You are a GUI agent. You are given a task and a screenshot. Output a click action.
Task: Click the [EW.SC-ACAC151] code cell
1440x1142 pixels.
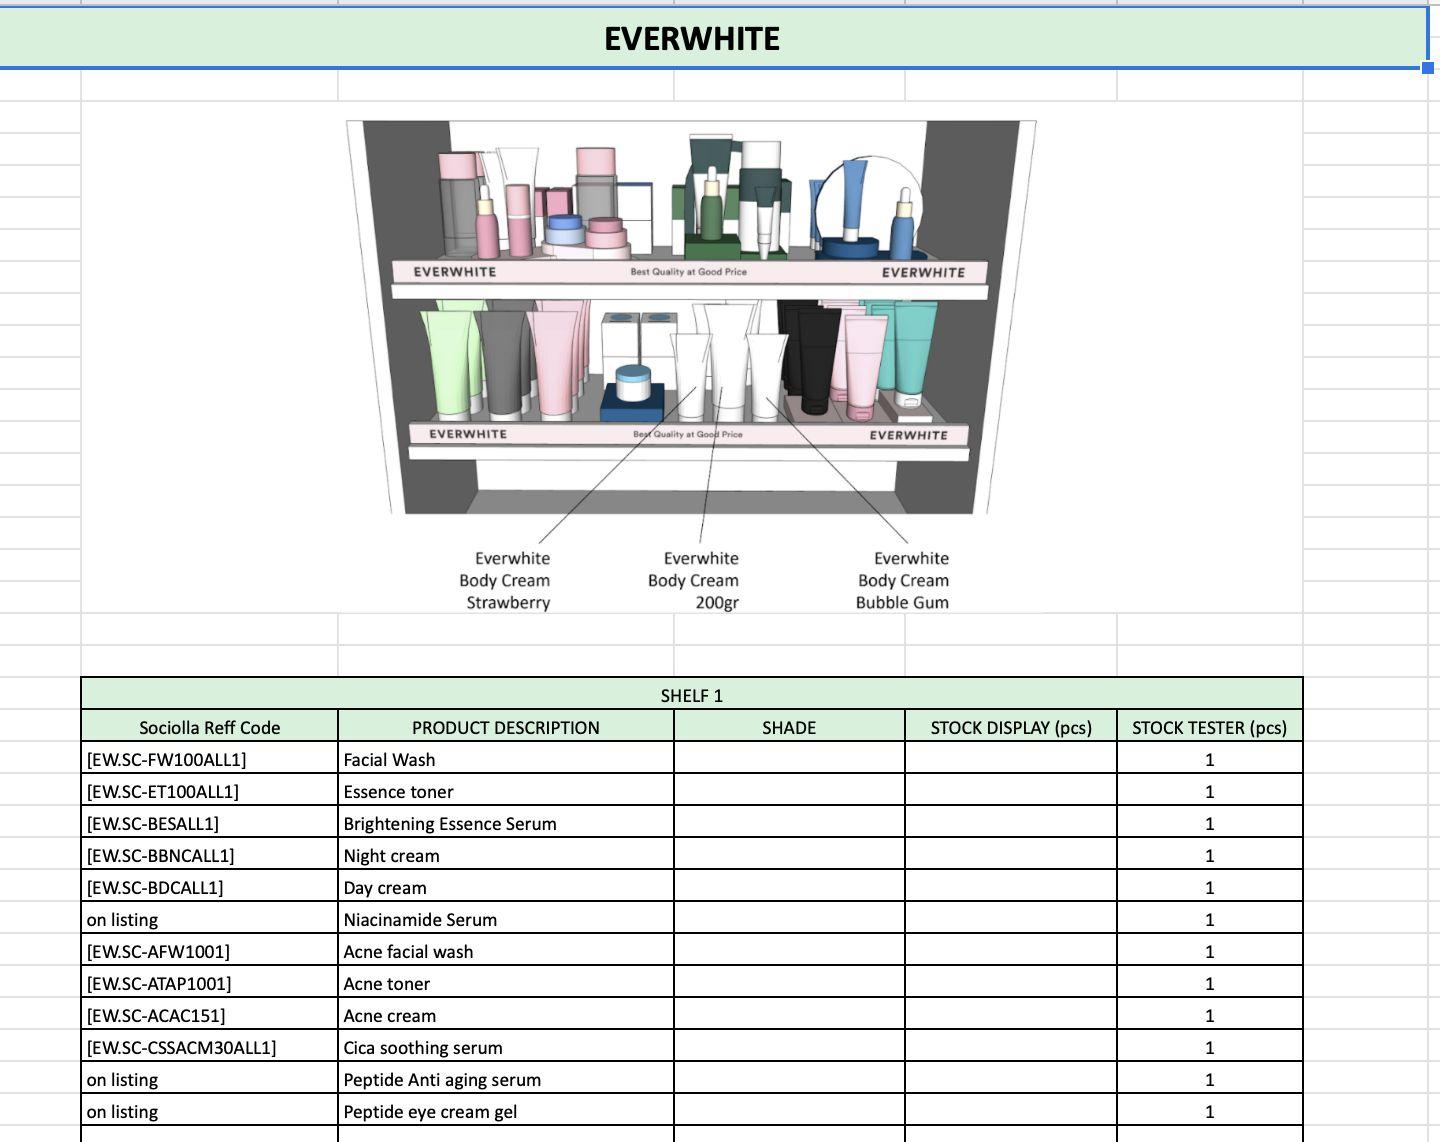tap(210, 1015)
